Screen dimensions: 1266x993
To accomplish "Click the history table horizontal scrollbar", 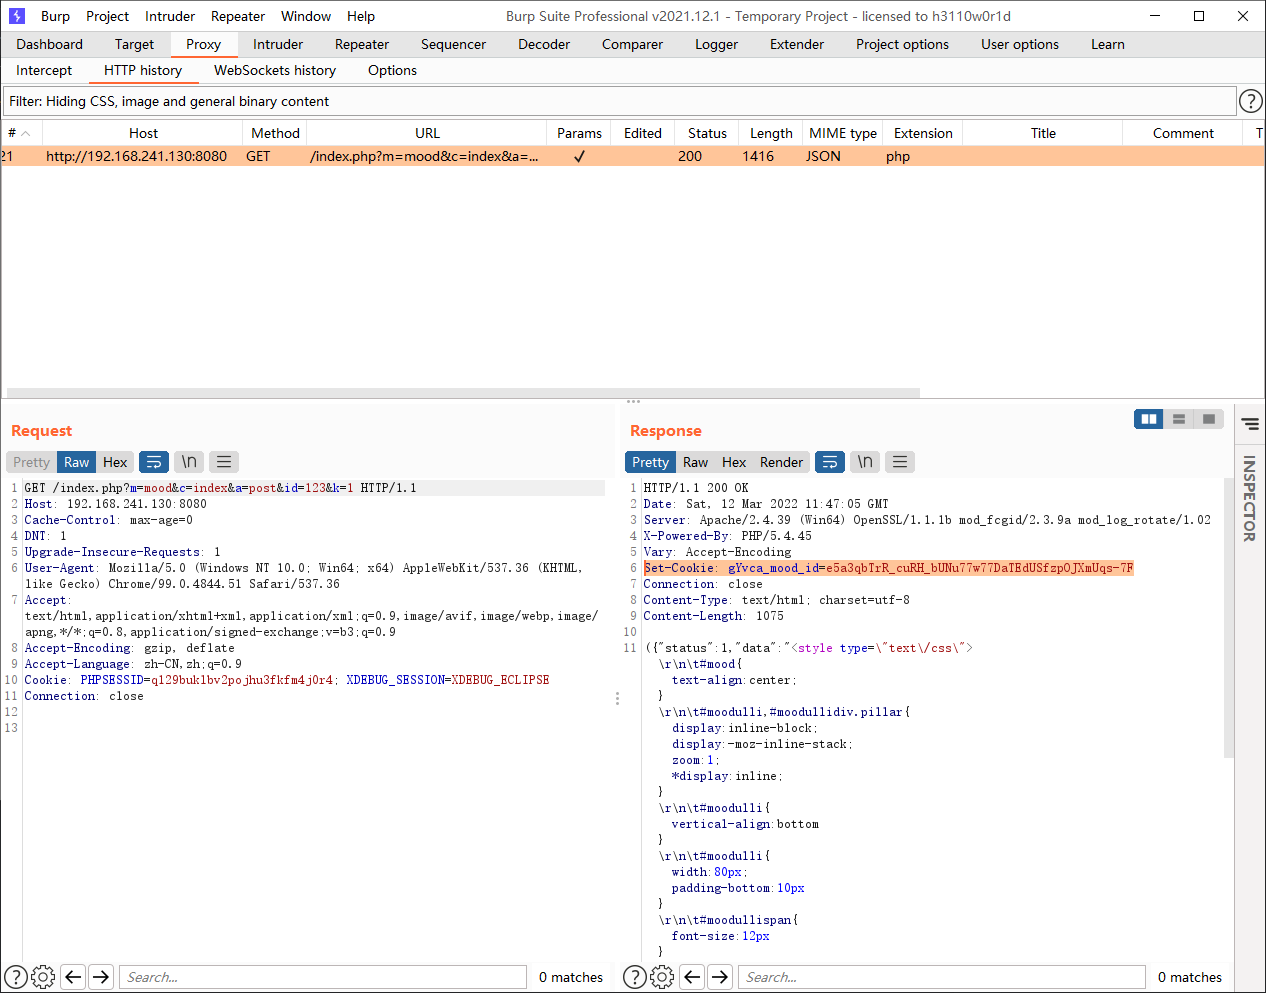I will [x=463, y=393].
